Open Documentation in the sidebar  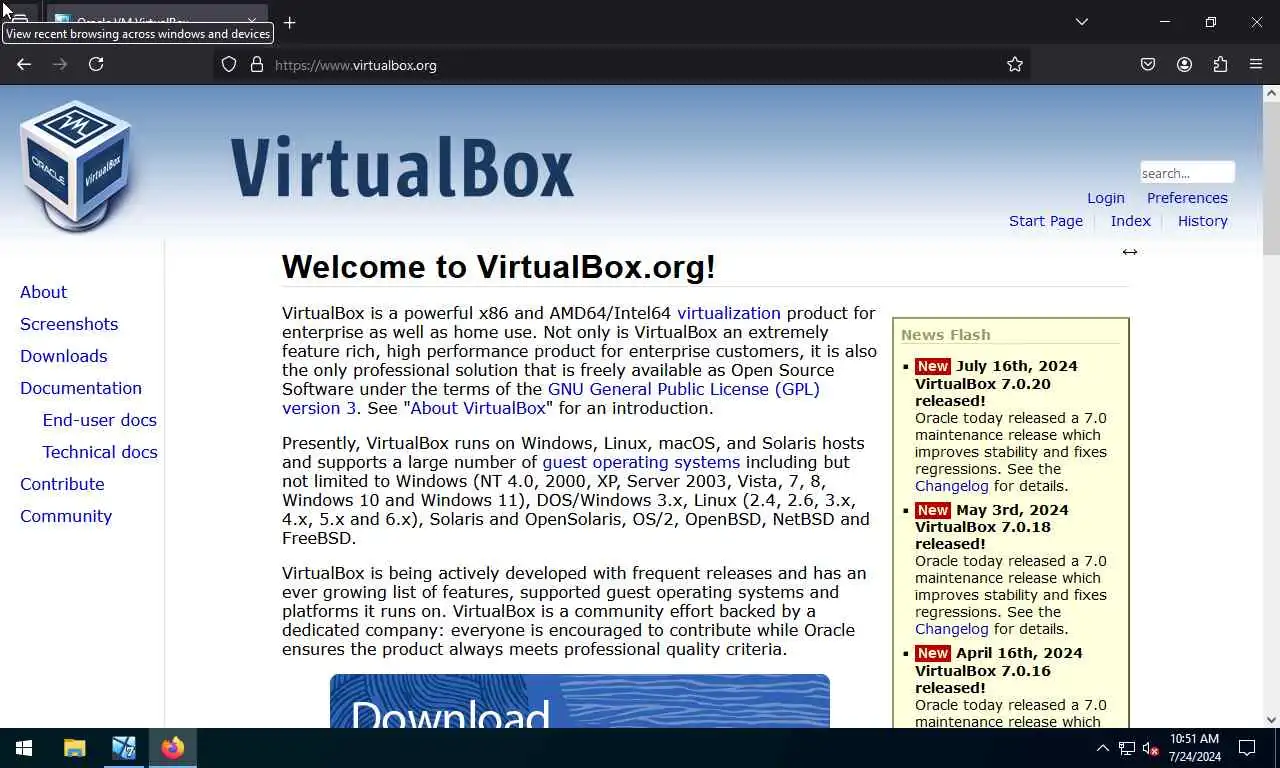pyautogui.click(x=81, y=388)
